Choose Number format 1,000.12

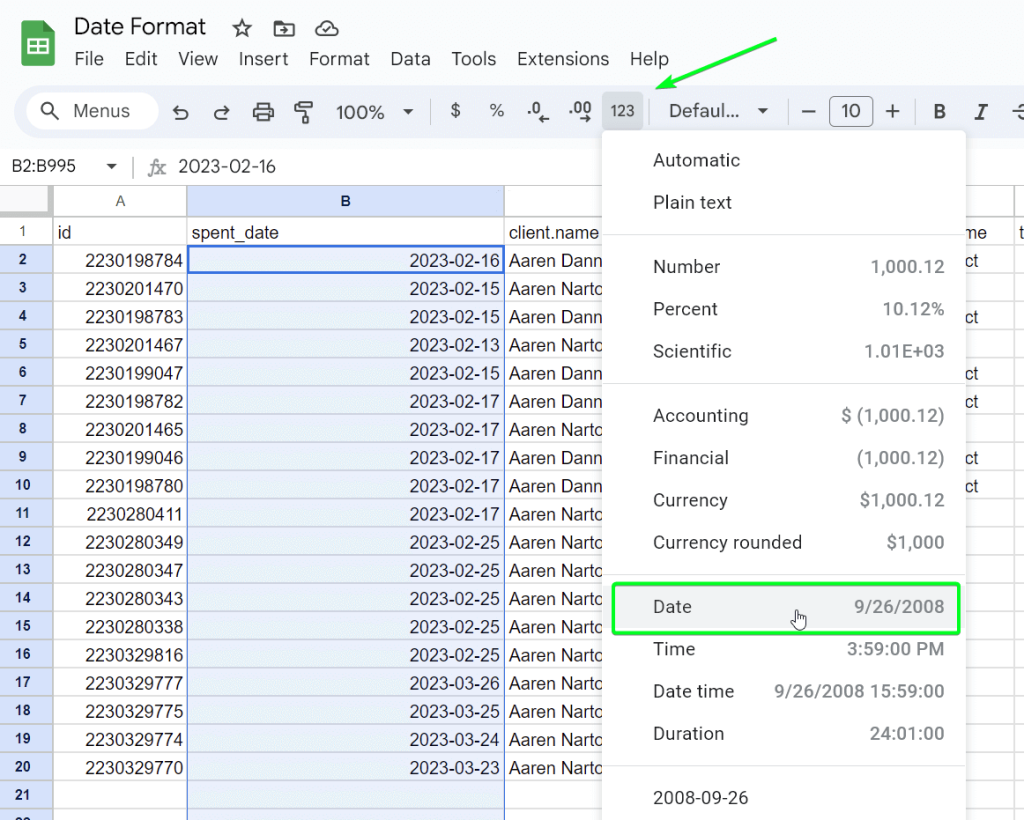tap(784, 266)
